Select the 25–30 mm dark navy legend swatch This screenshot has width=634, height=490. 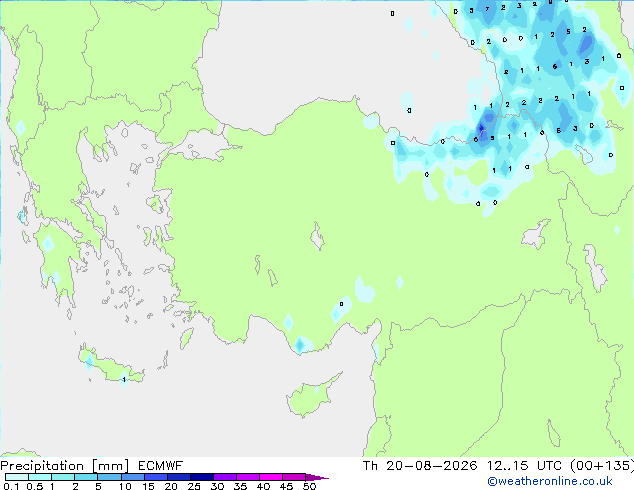click(x=201, y=477)
